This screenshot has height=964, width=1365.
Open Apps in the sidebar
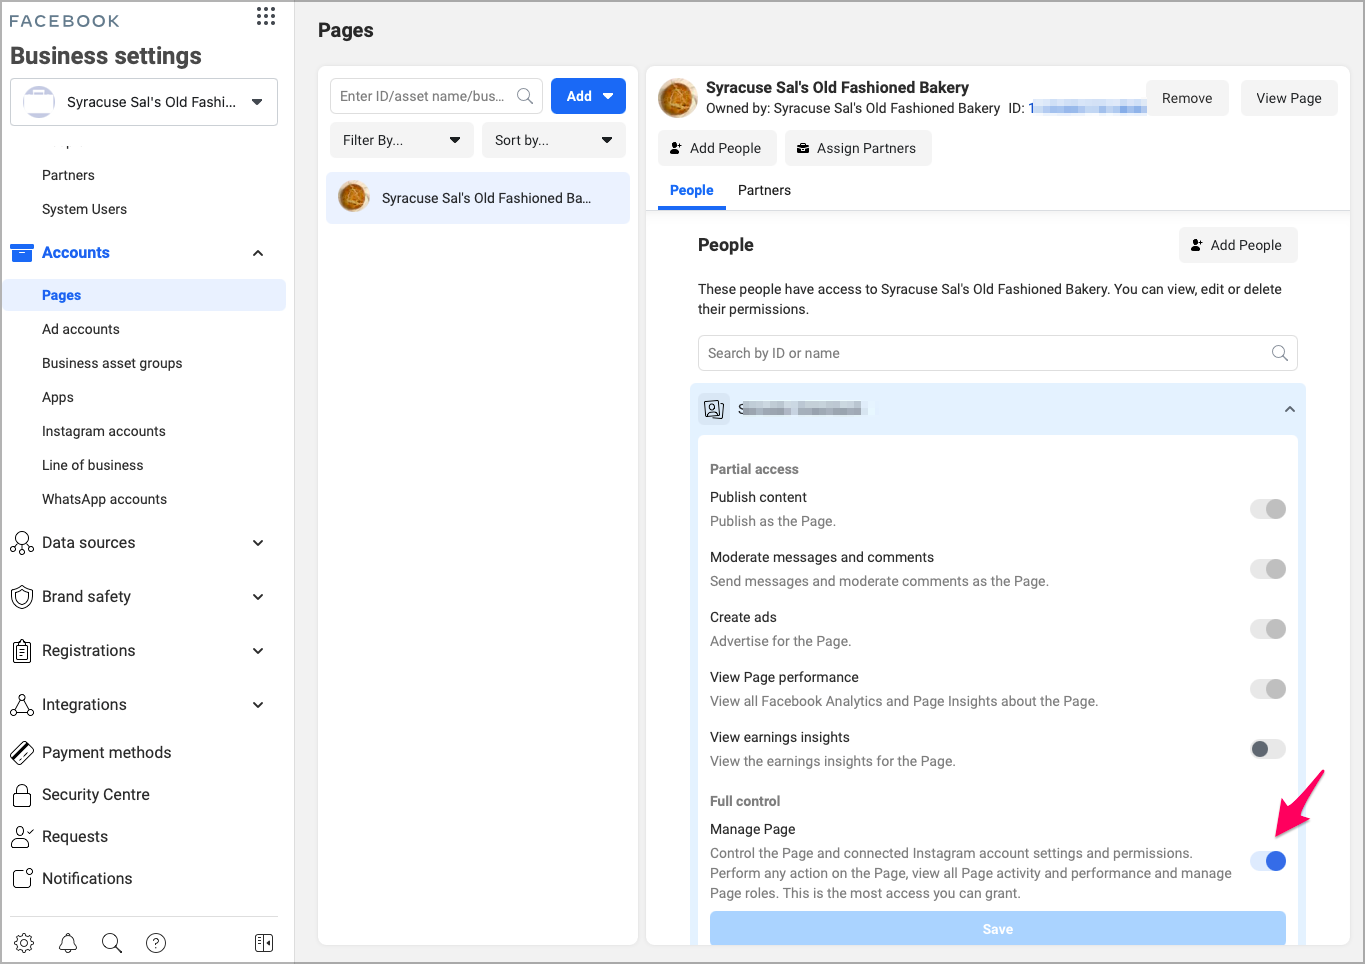[x=58, y=397]
